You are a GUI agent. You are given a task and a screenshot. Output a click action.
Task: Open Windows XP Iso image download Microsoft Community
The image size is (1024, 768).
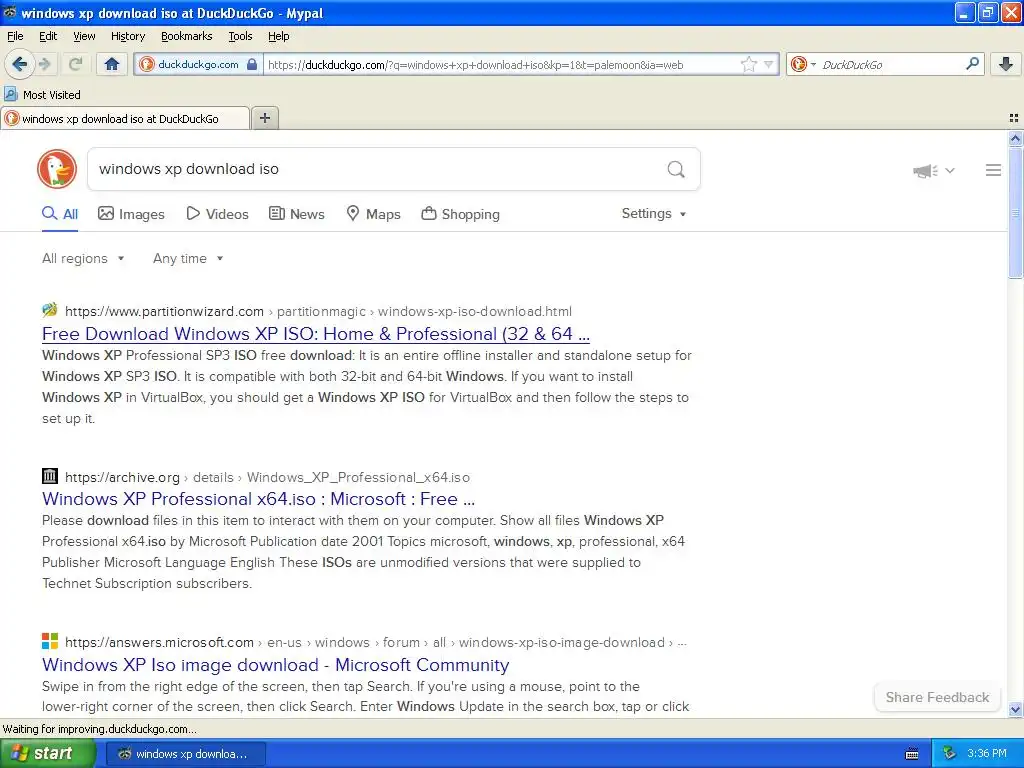pos(276,665)
